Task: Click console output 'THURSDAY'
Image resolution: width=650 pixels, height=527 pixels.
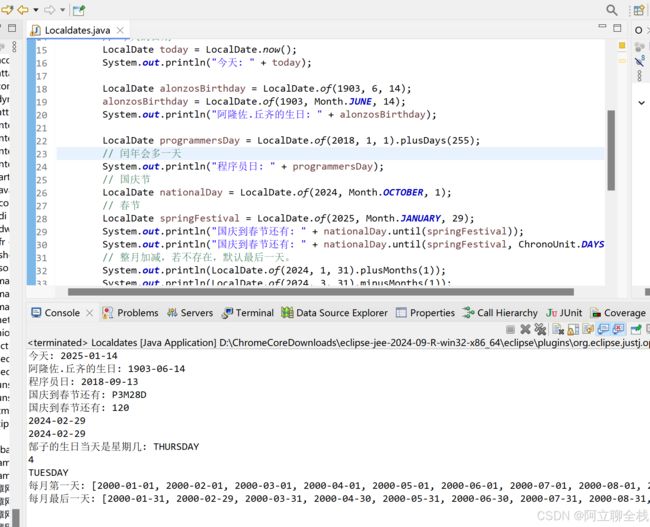Action: point(176,447)
